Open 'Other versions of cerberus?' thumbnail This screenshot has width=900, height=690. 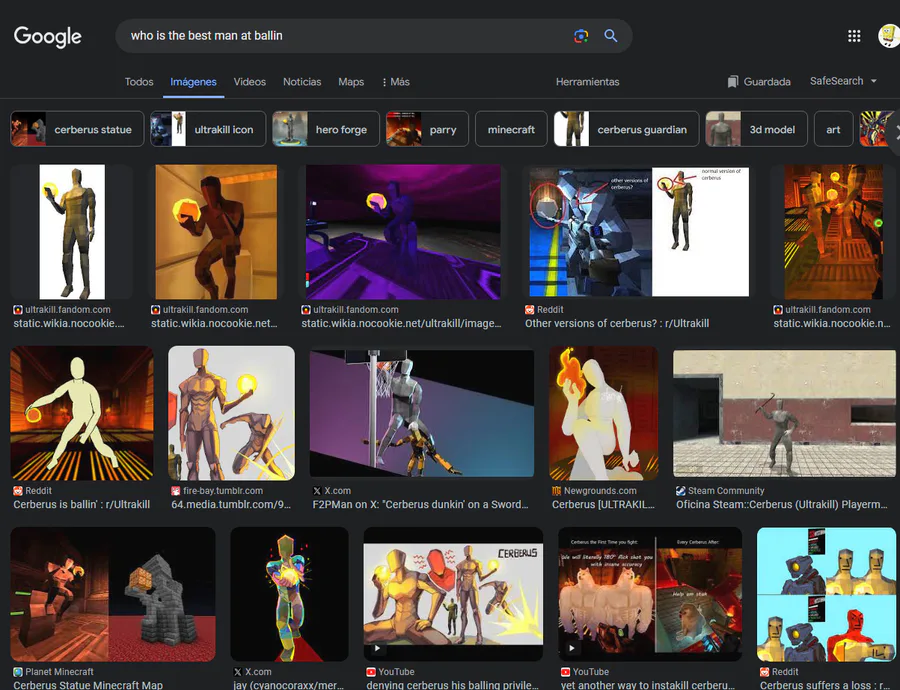(x=639, y=232)
